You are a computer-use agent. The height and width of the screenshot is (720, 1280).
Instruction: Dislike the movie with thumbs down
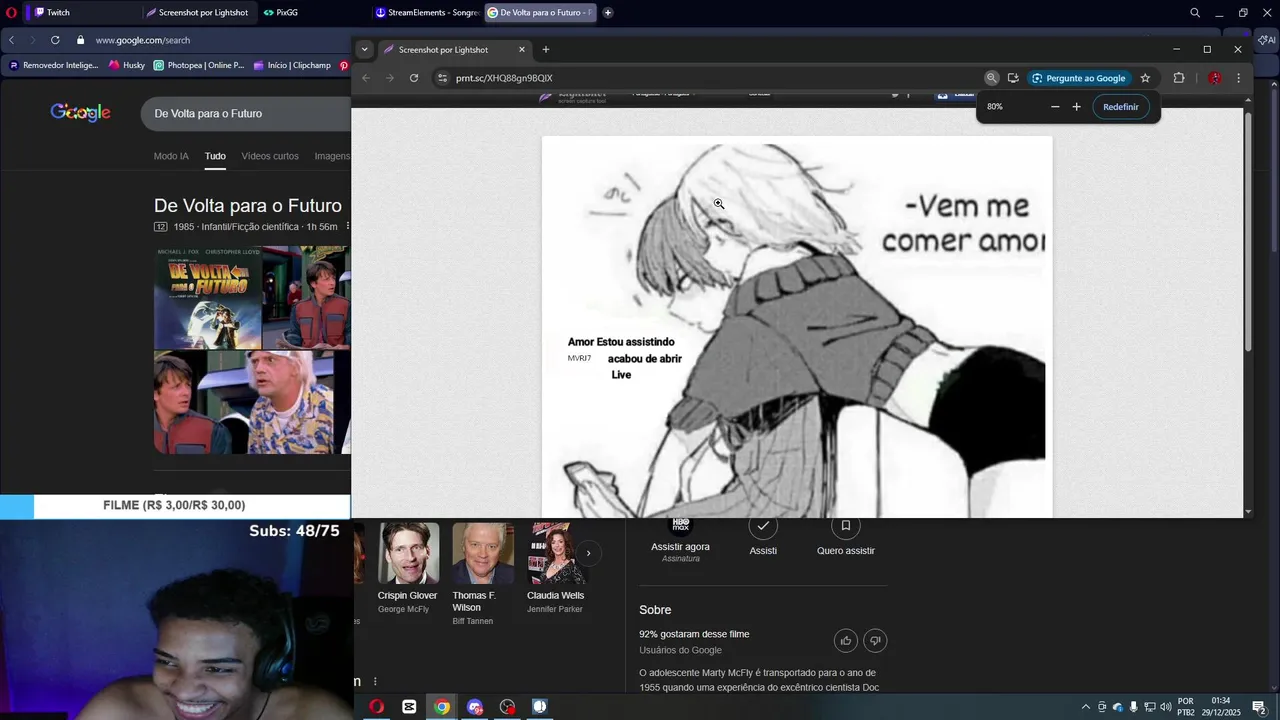[875, 641]
